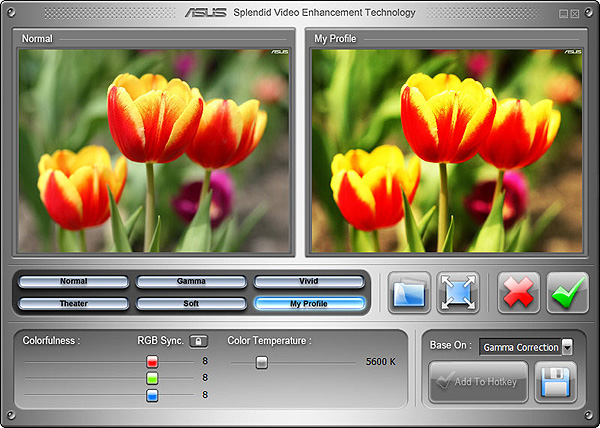600x428 pixels.
Task: Cancel changes with the red X icon
Action: pos(518,293)
